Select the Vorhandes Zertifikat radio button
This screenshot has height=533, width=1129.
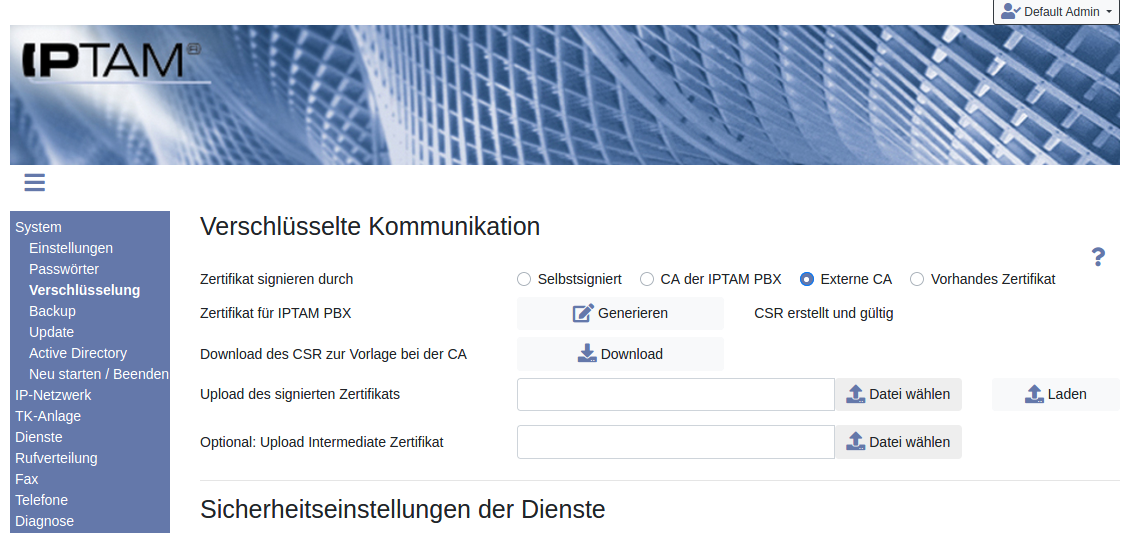click(x=917, y=280)
